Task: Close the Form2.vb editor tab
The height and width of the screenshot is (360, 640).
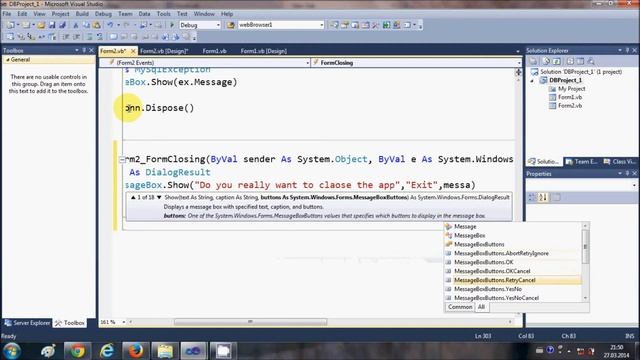Action: [133, 51]
